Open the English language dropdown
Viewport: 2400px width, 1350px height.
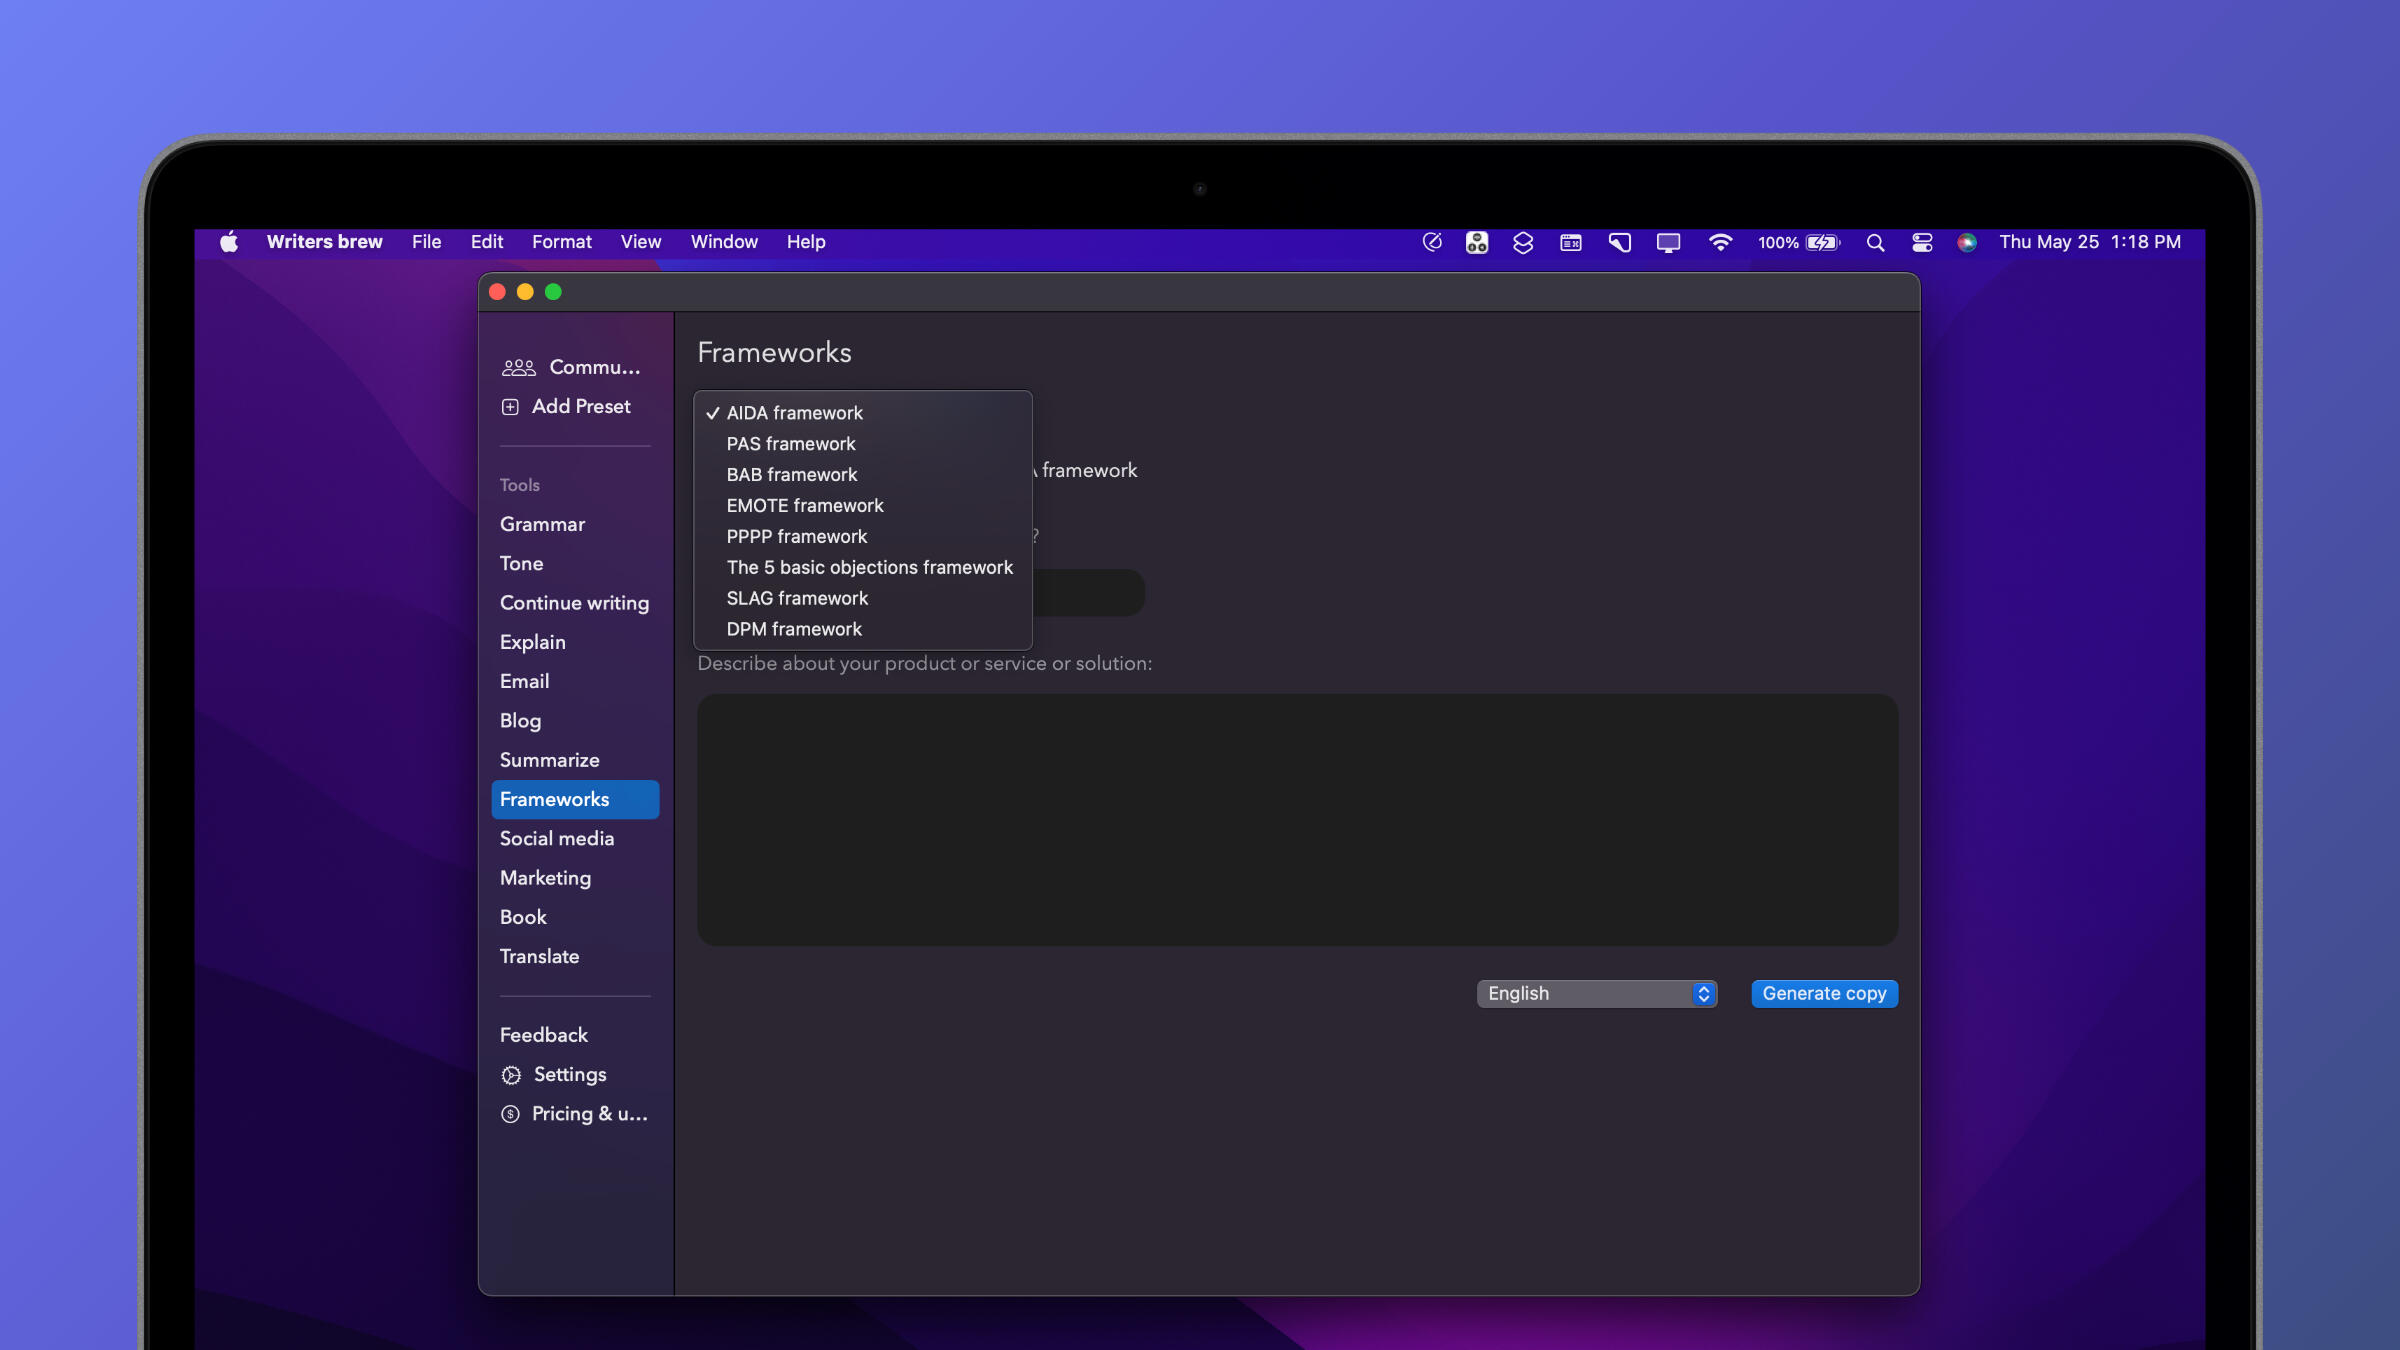pyautogui.click(x=1597, y=994)
